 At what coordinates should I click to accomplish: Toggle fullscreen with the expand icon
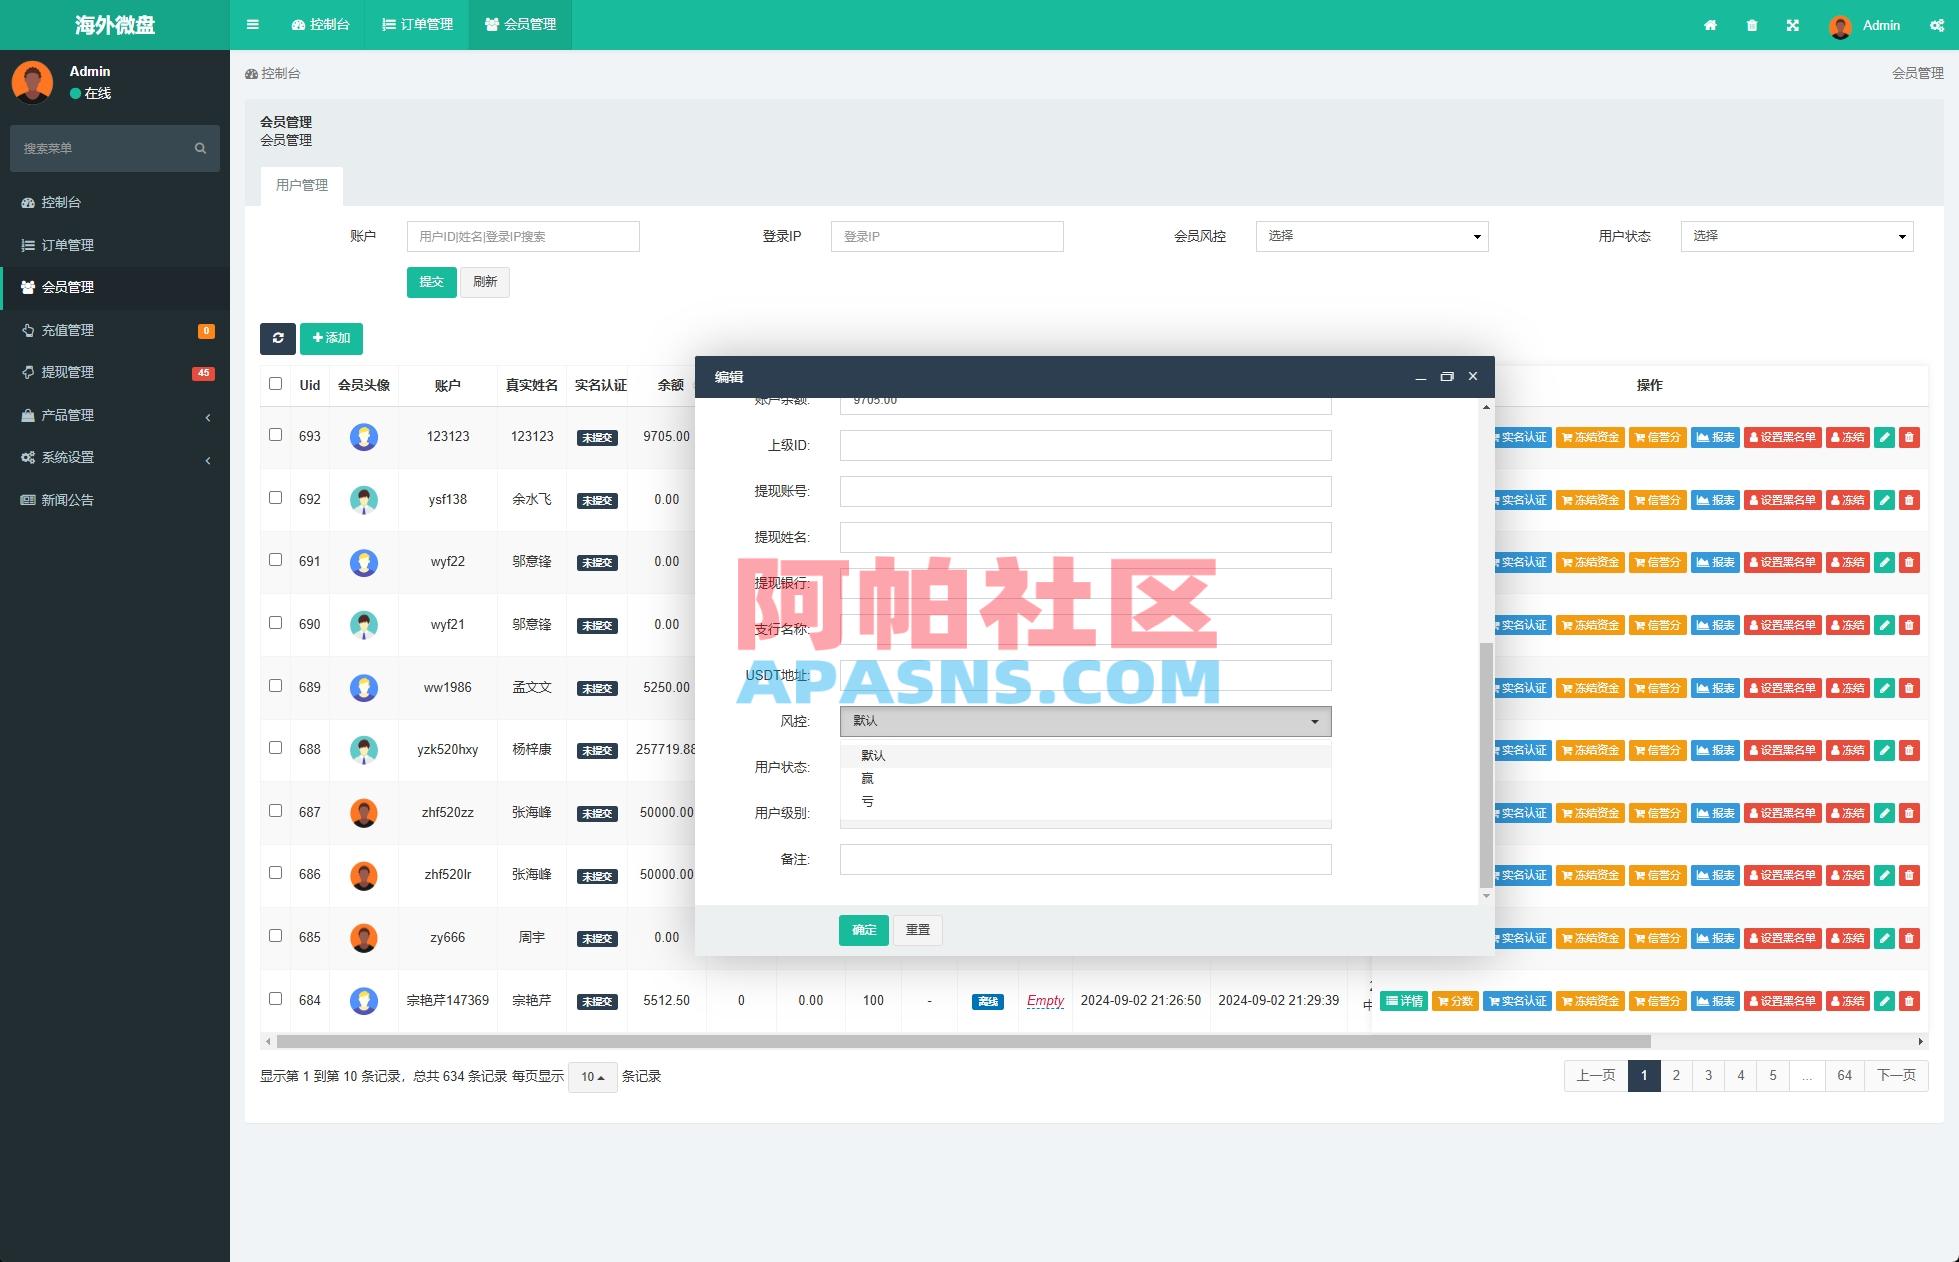(1793, 25)
